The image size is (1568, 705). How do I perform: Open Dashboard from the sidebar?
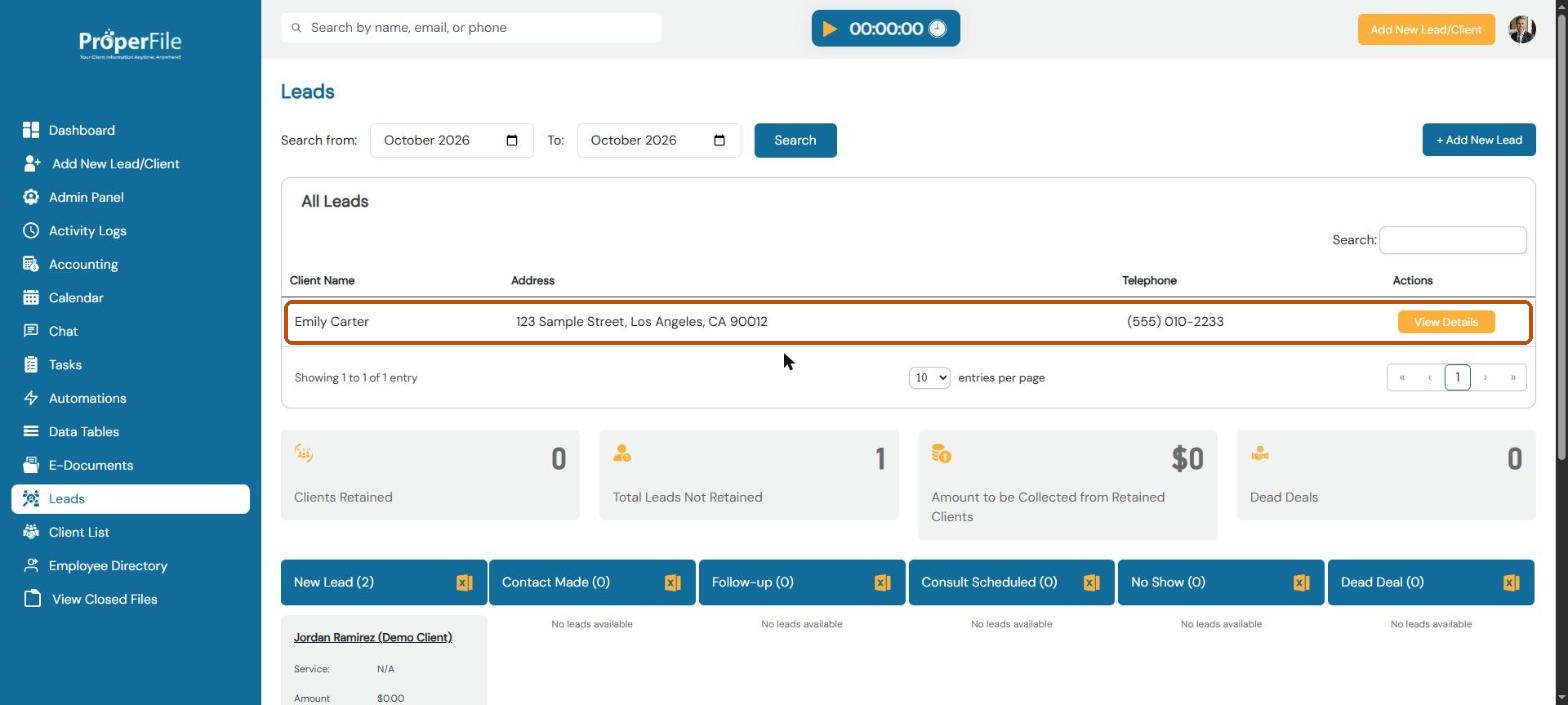coord(82,130)
